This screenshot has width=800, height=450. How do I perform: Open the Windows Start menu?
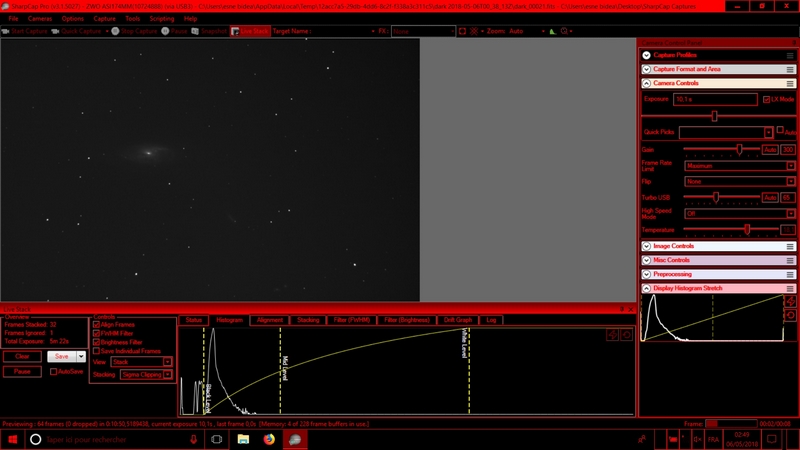click(x=13, y=439)
